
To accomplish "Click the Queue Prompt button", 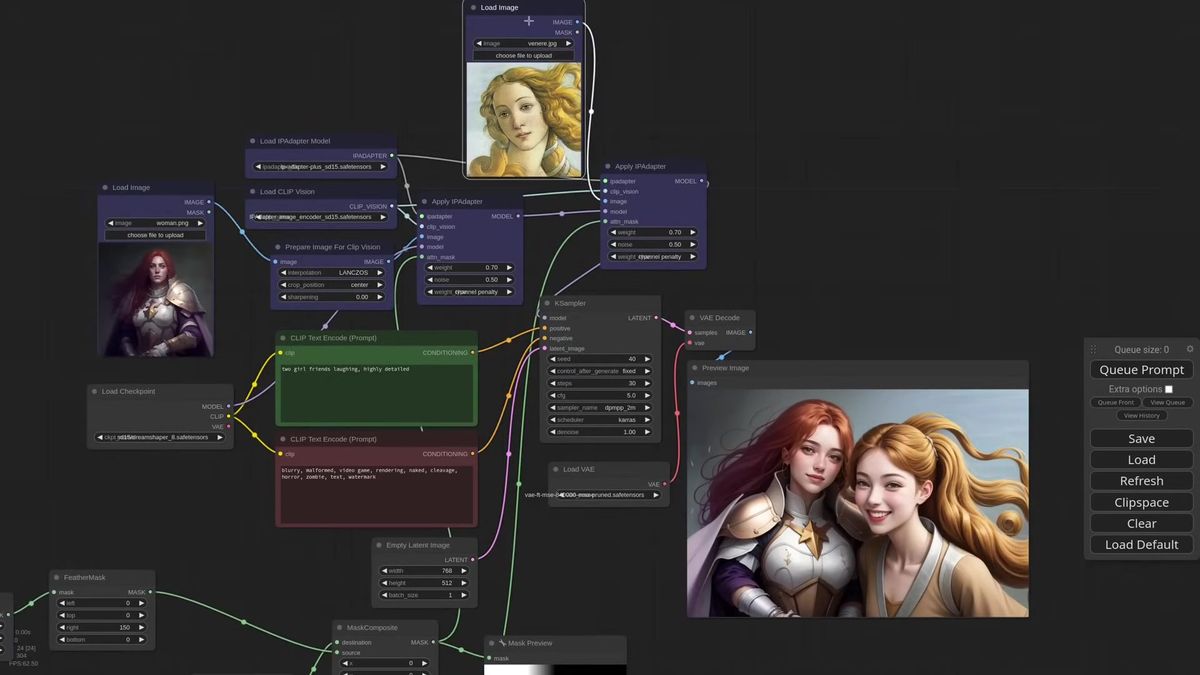I will (x=1141, y=370).
